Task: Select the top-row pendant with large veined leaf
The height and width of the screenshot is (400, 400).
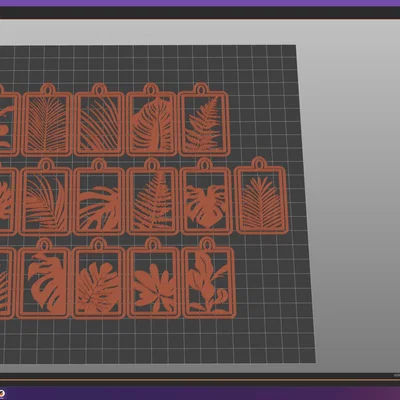Action: 151,120
